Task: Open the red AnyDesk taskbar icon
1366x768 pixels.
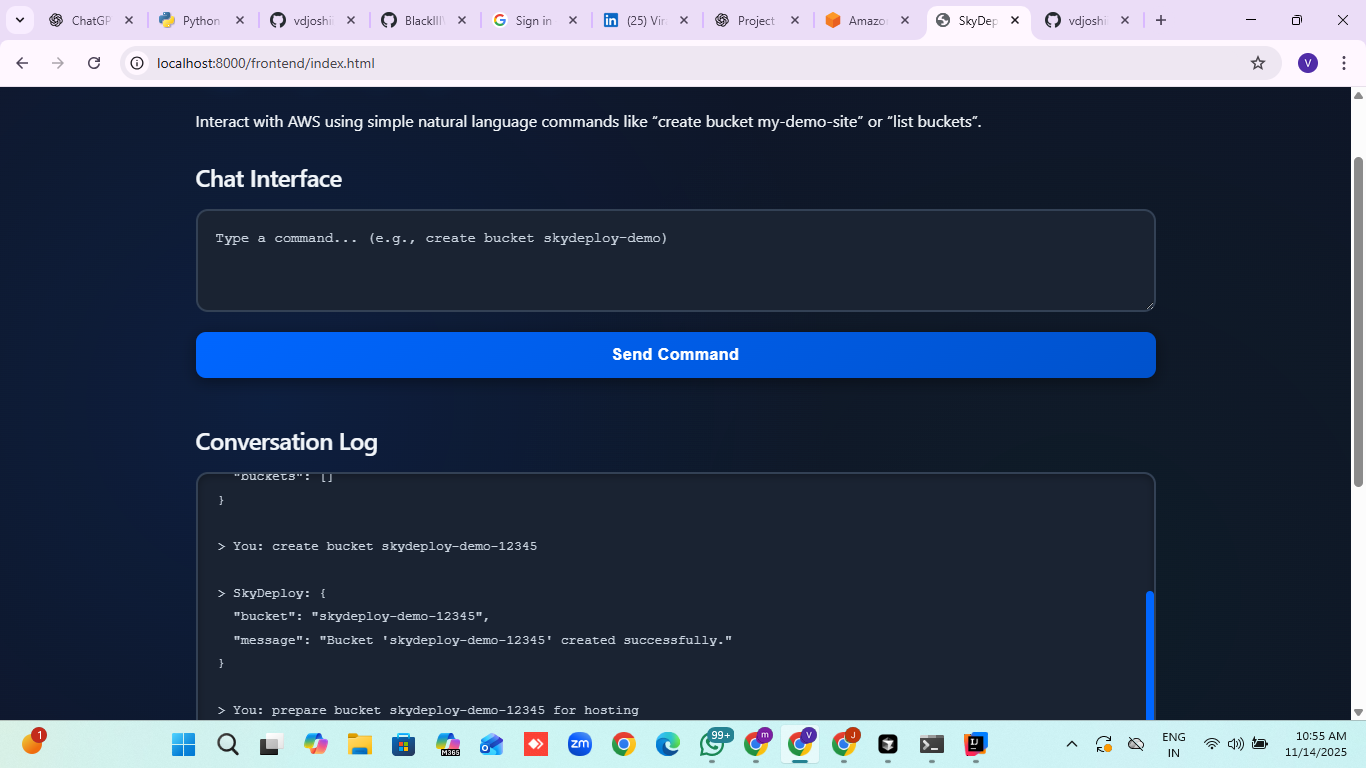Action: click(x=535, y=744)
